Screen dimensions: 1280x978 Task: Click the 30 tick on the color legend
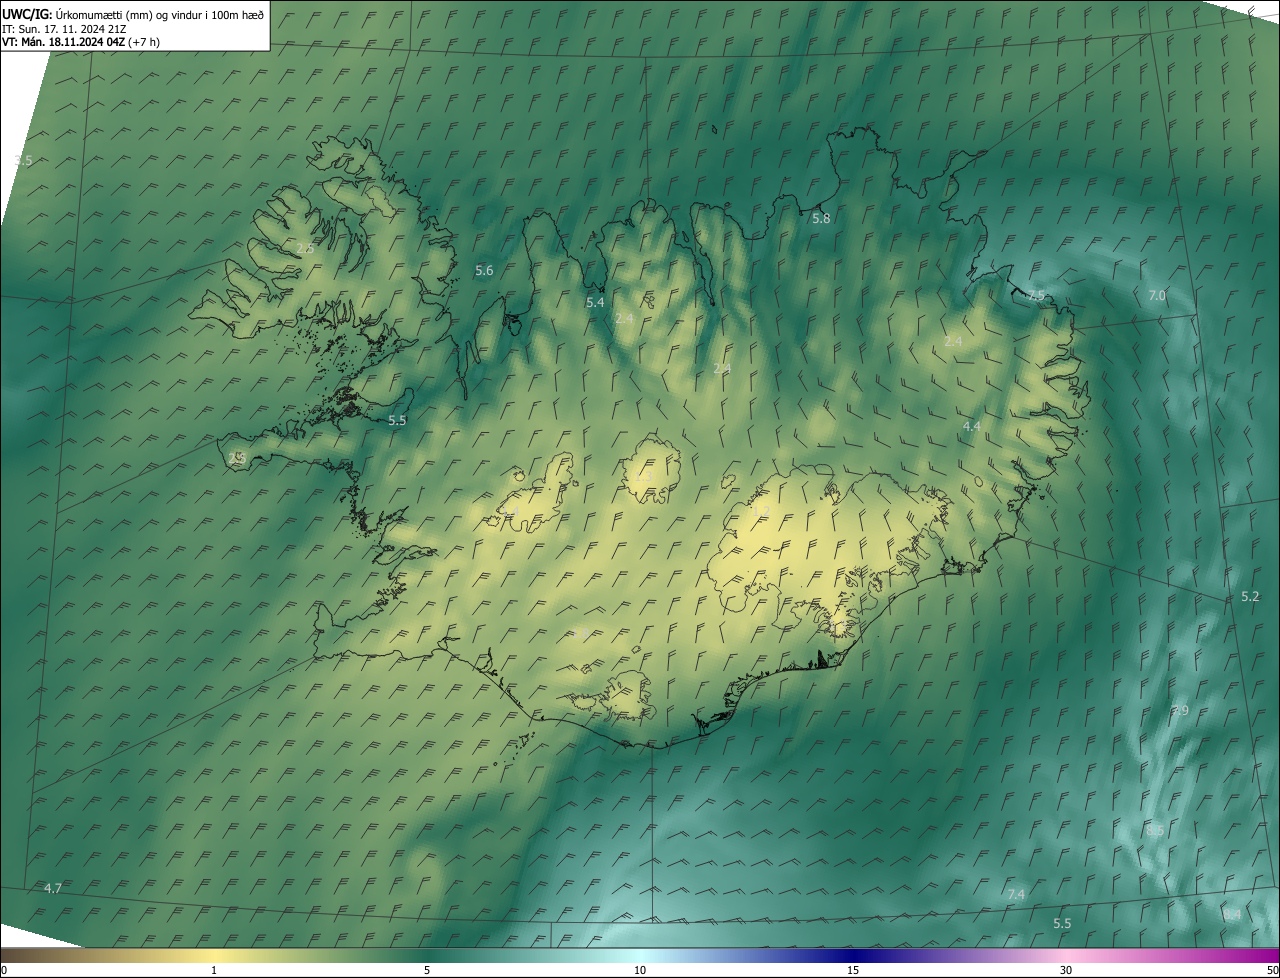1066,970
